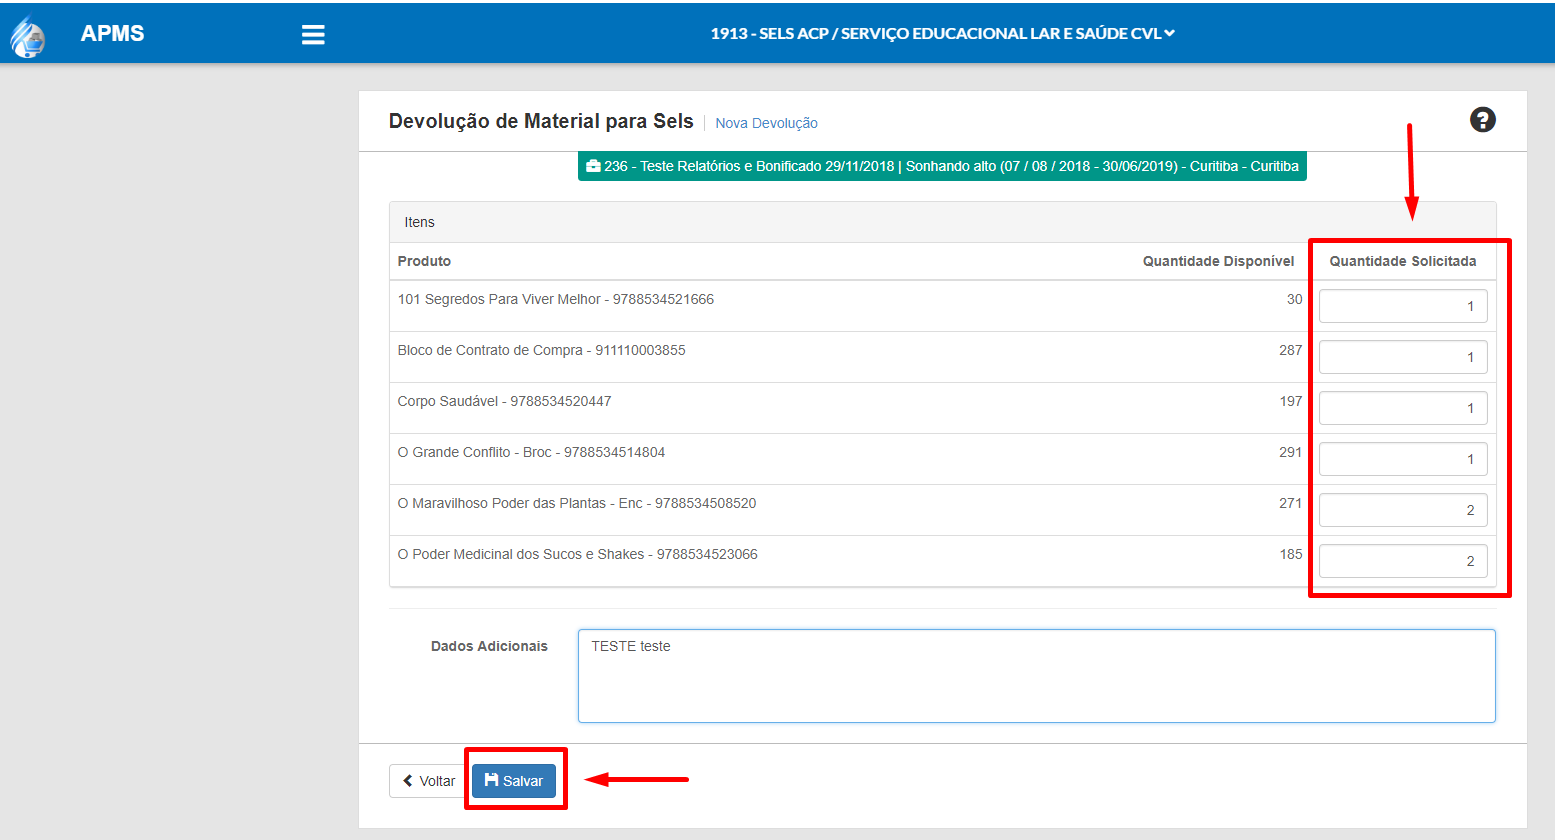
Task: Click the 236 - Teste Relatórios campaign badge
Action: coord(942,166)
